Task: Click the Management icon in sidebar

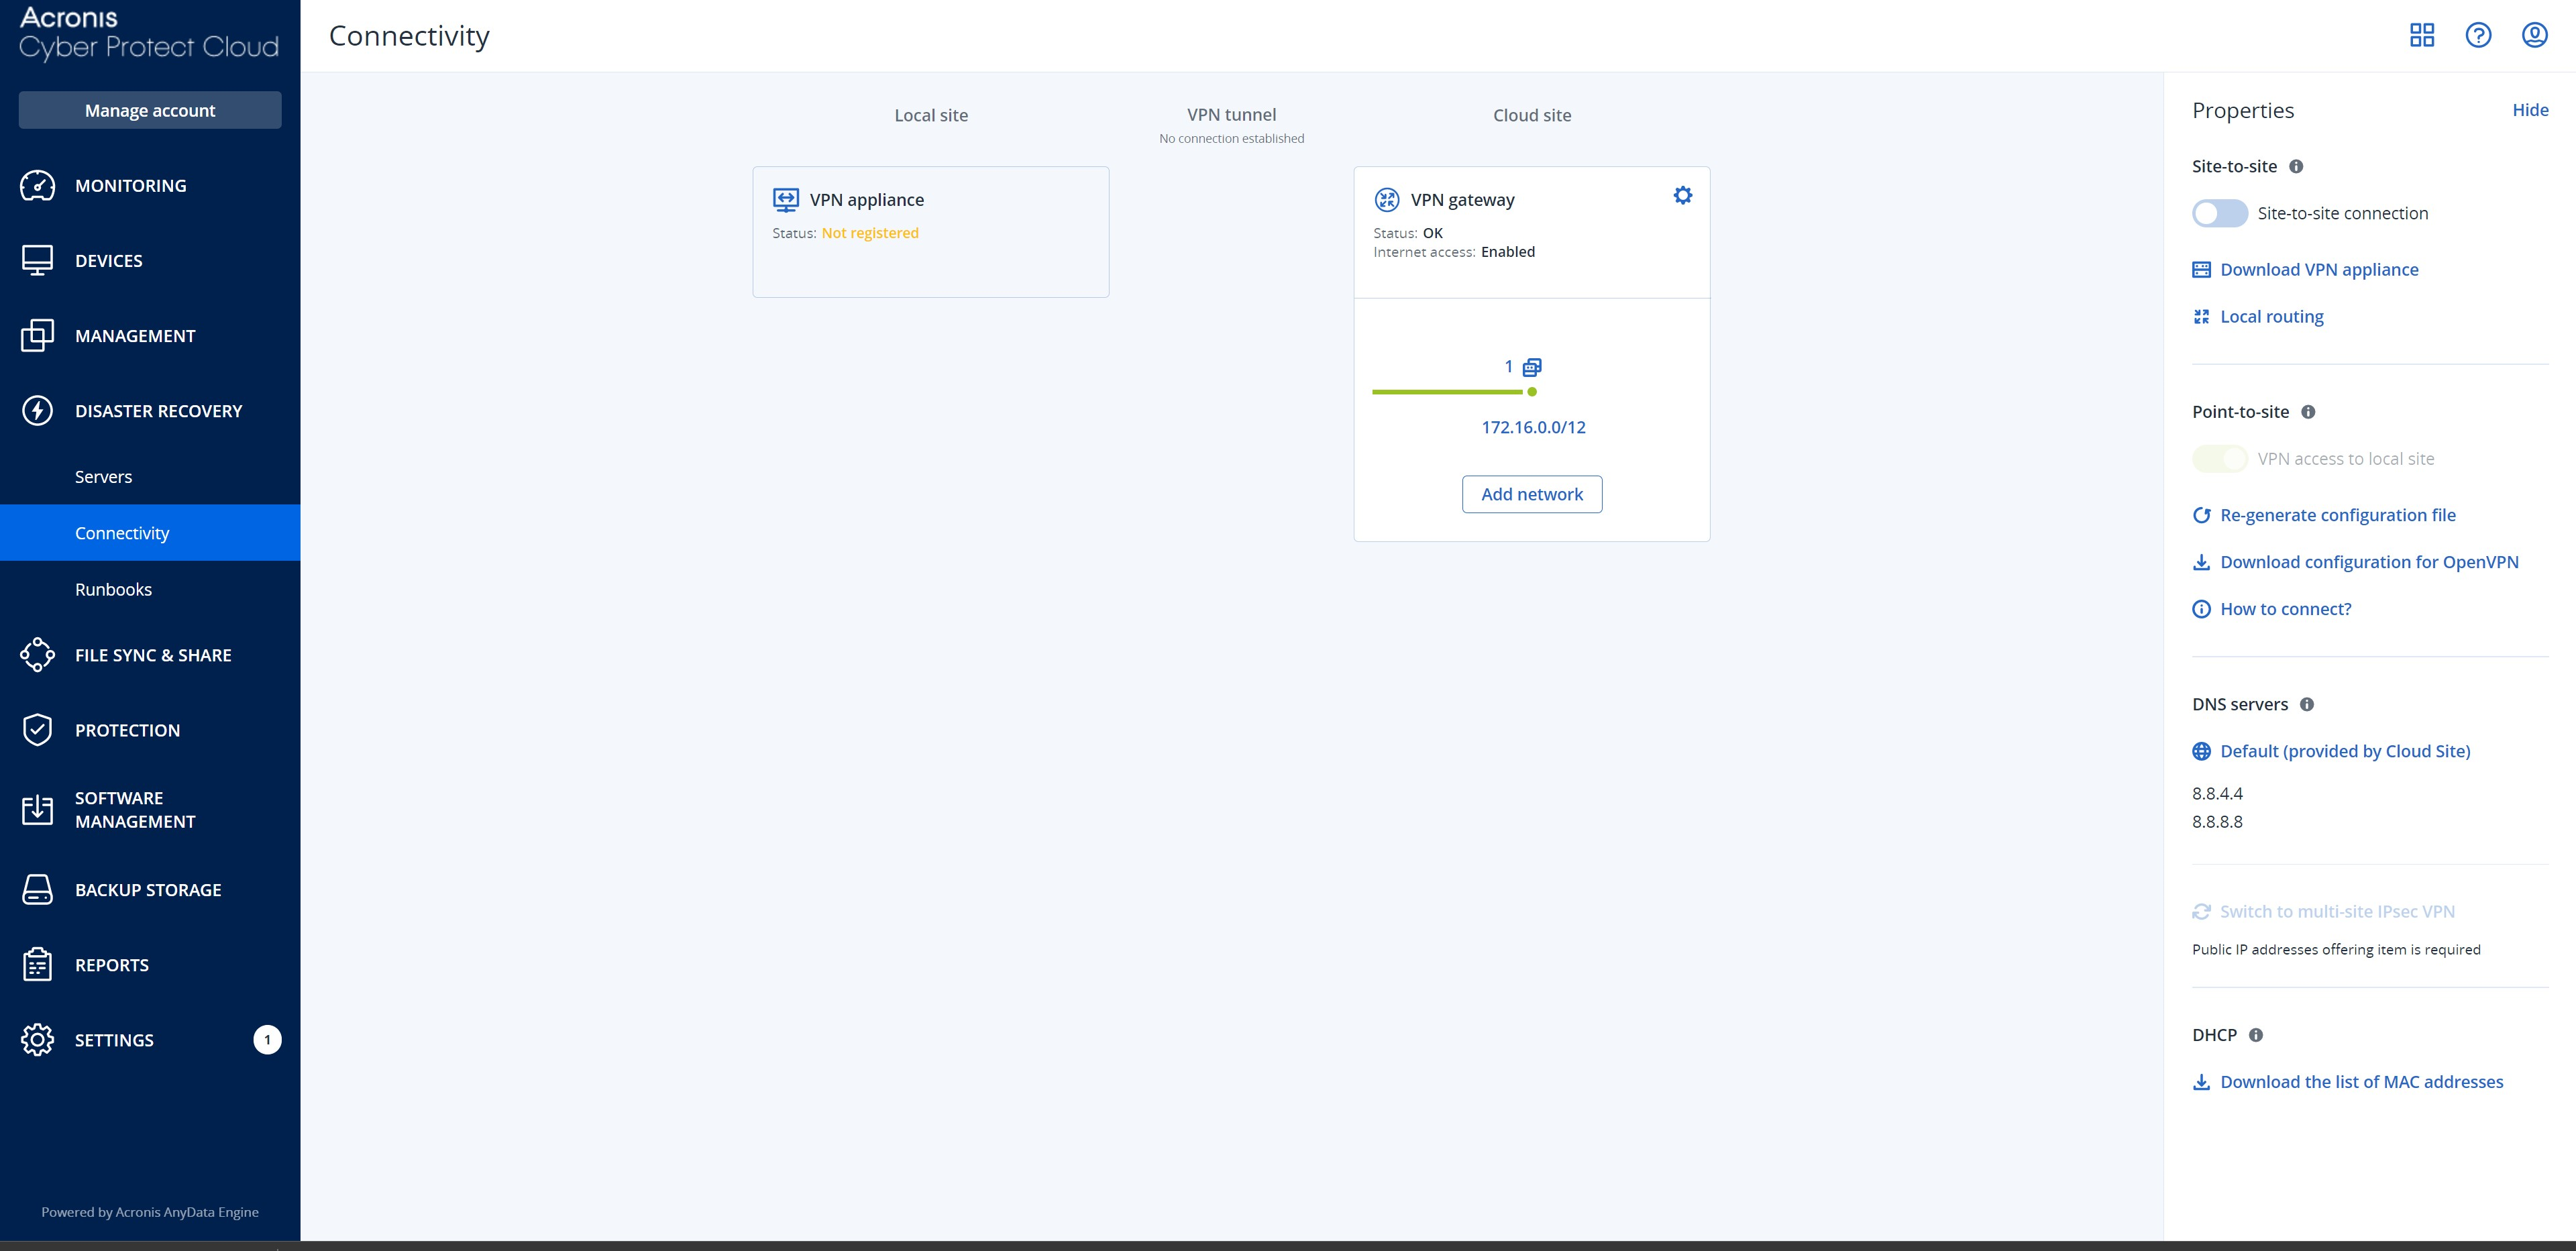Action: point(37,335)
